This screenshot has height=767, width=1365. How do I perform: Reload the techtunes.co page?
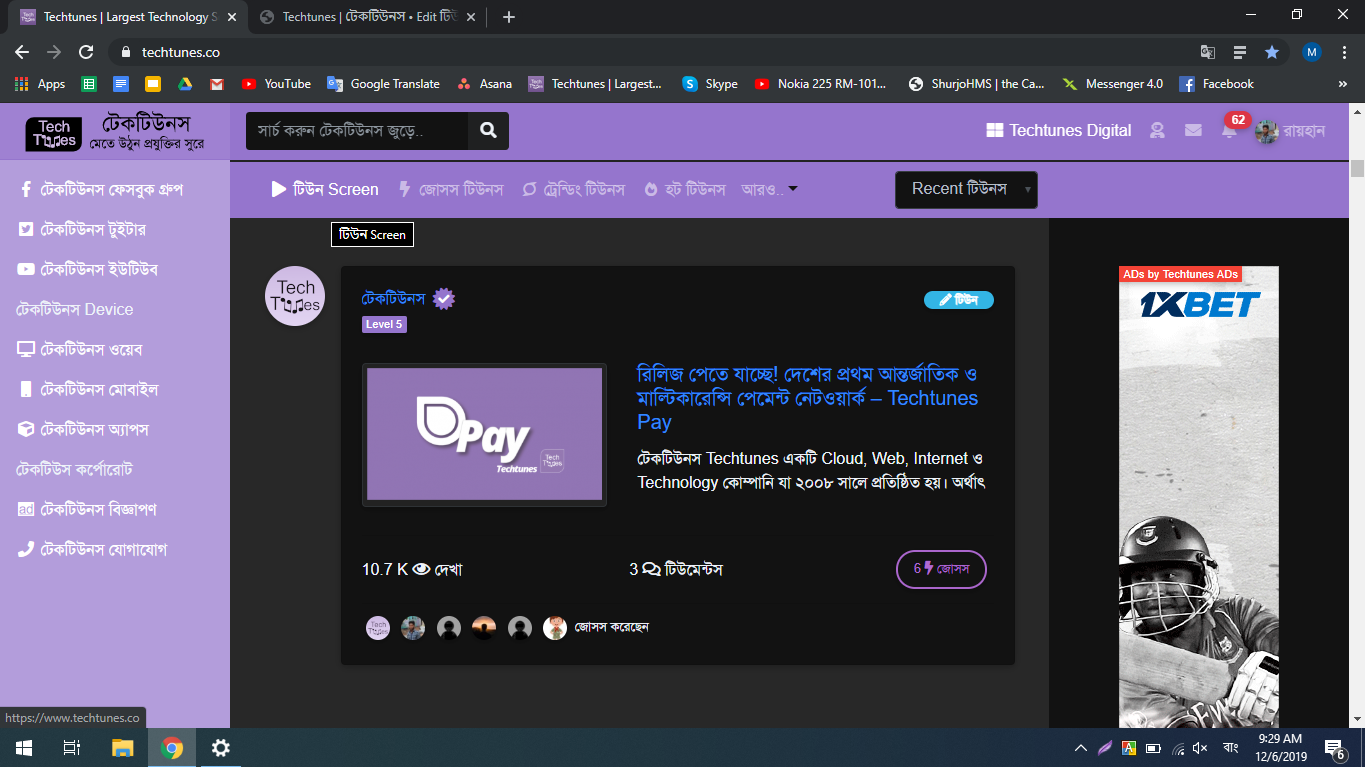[x=86, y=52]
